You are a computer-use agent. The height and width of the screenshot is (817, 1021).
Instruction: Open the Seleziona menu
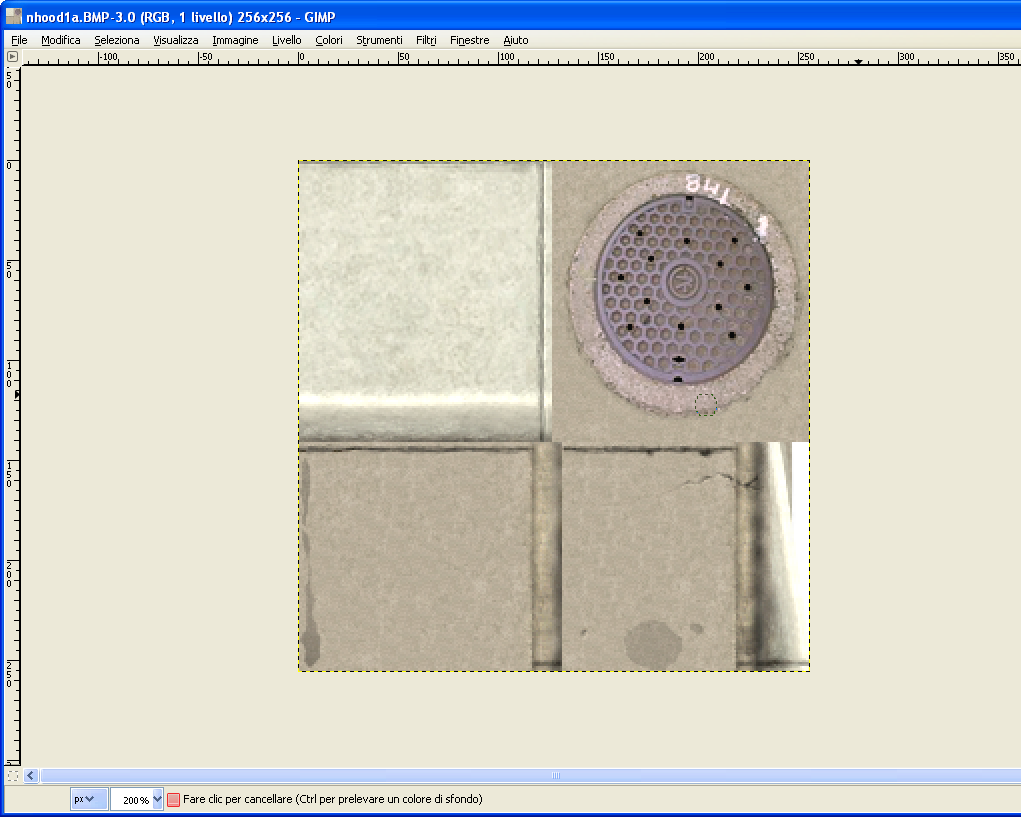(x=117, y=40)
